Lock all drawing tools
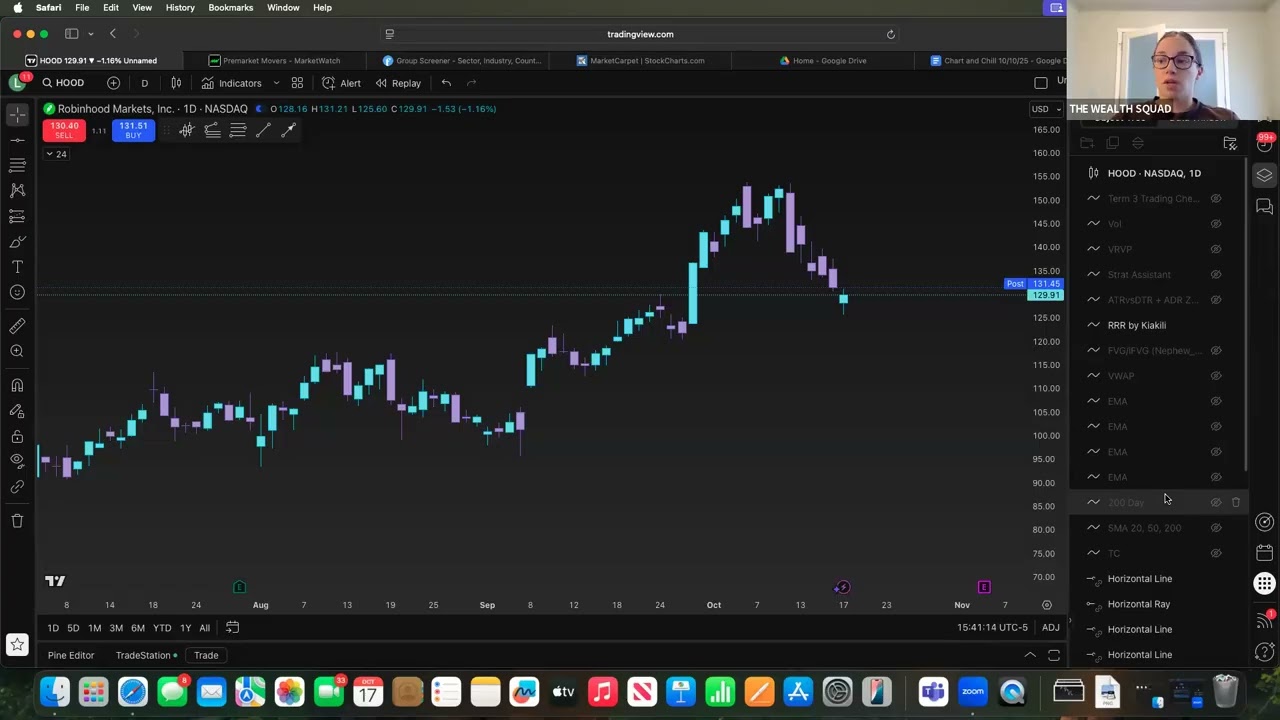1280x720 pixels. click(17, 437)
